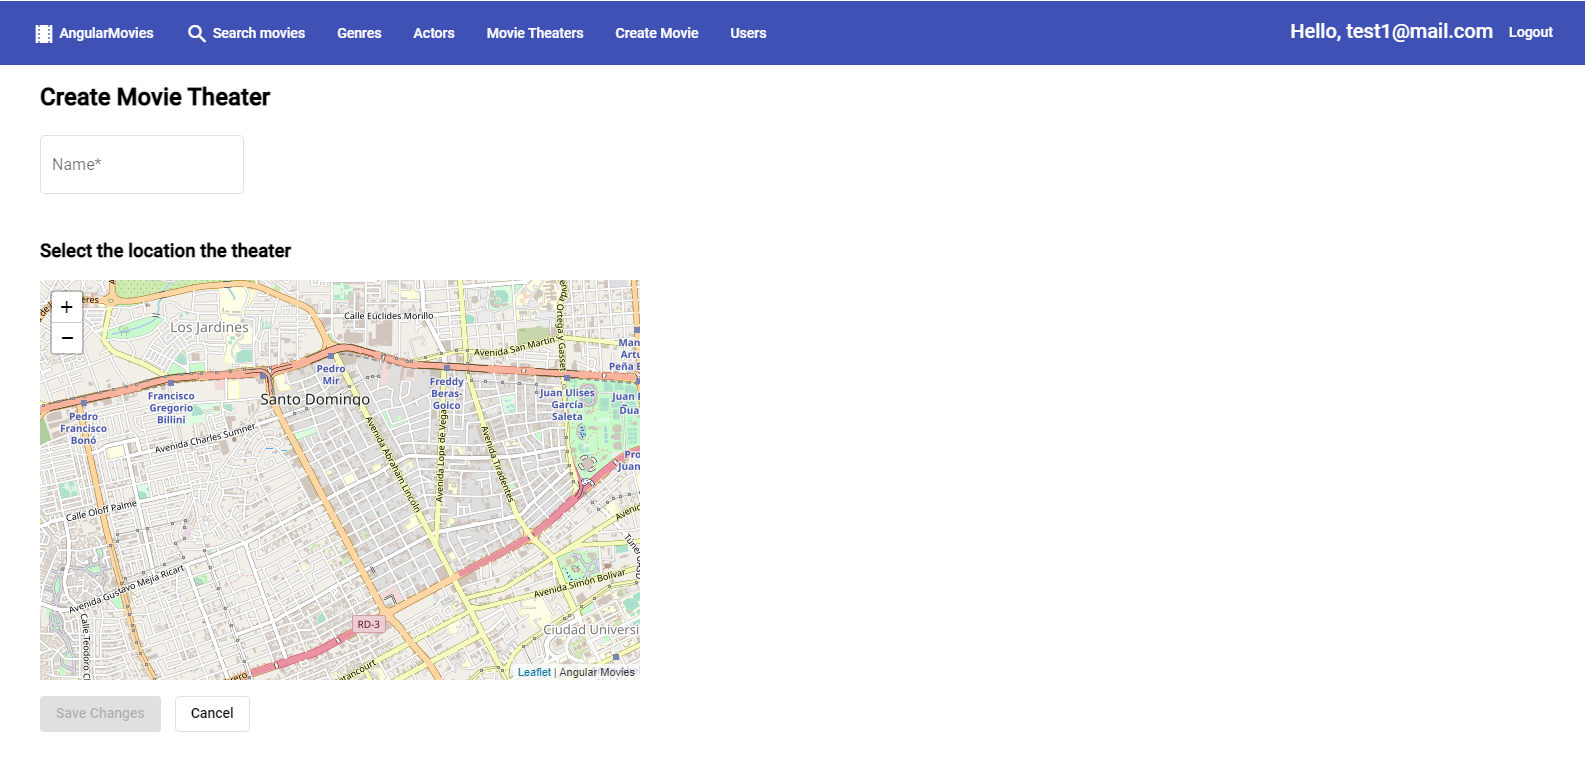
Task: Click the Logout link
Action: pyautogui.click(x=1530, y=32)
